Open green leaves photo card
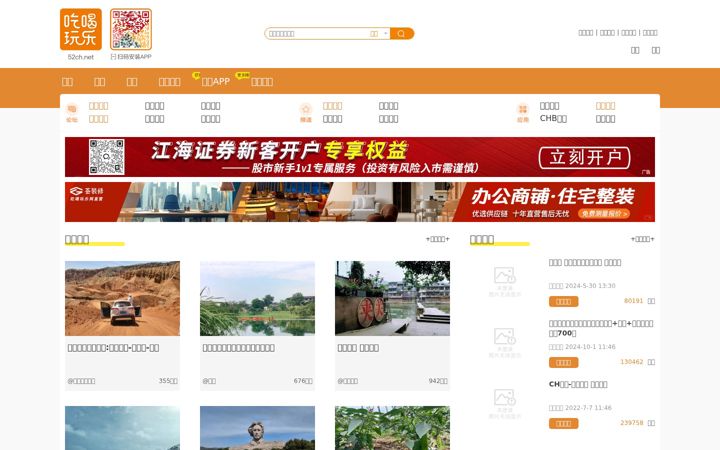 pos(392,428)
